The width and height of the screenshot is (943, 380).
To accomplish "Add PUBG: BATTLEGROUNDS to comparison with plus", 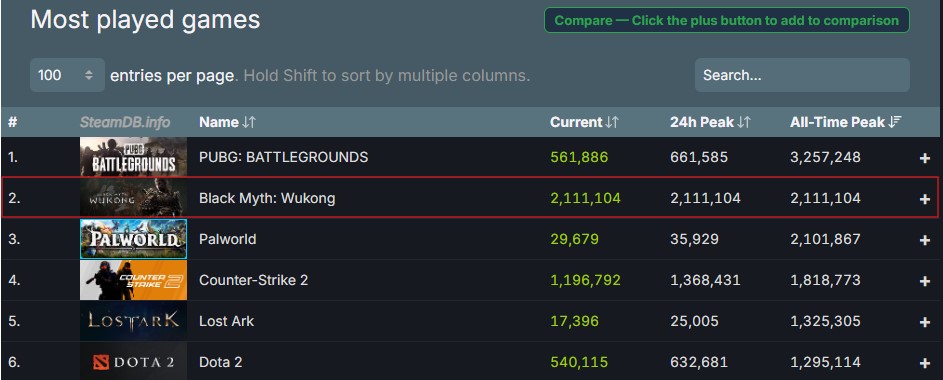I will 924,158.
